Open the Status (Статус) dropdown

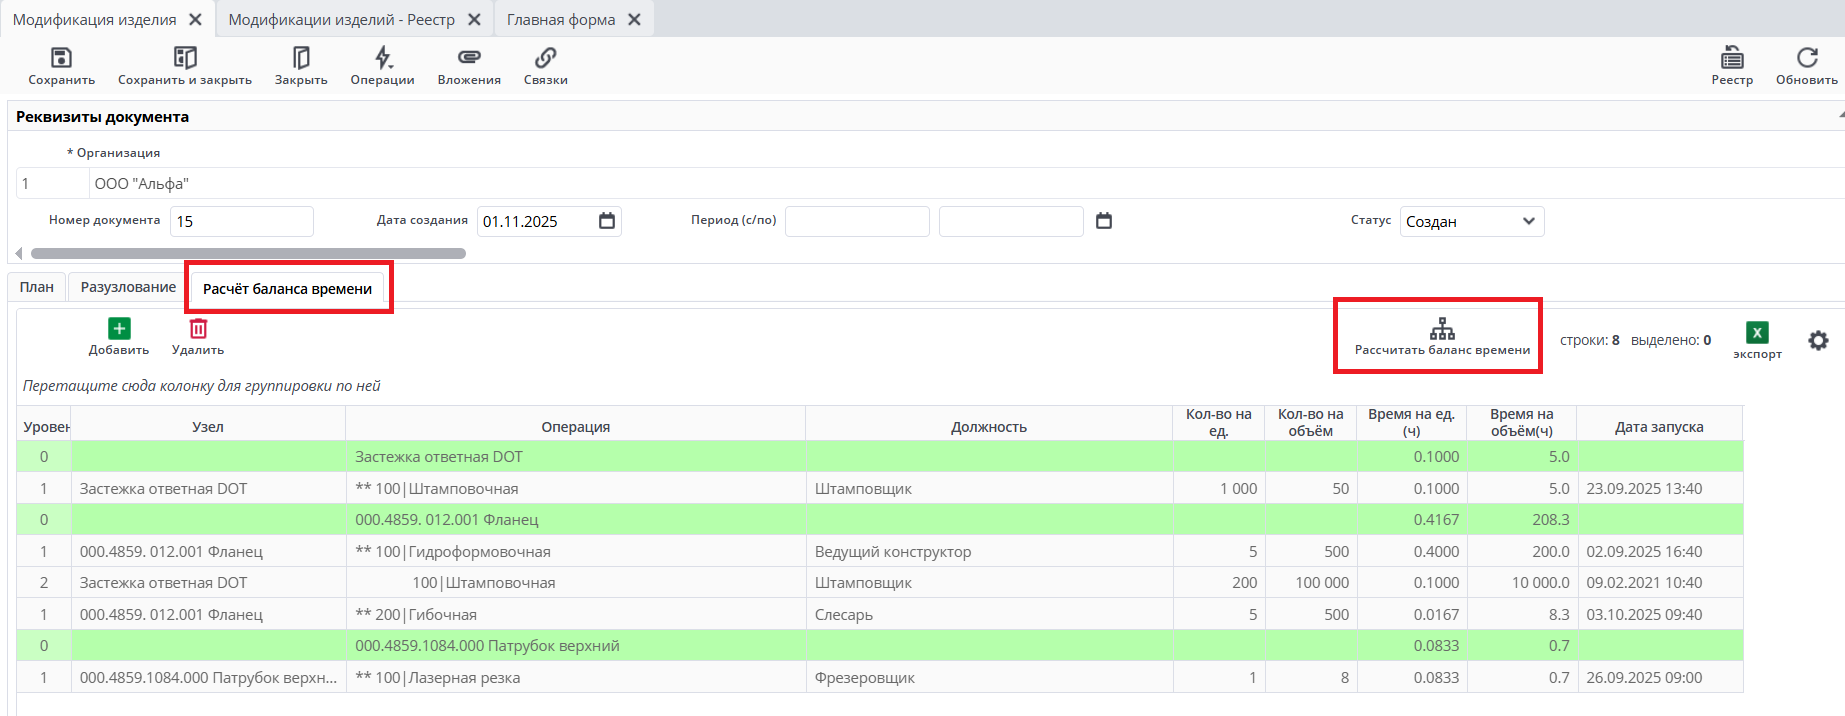[1471, 221]
